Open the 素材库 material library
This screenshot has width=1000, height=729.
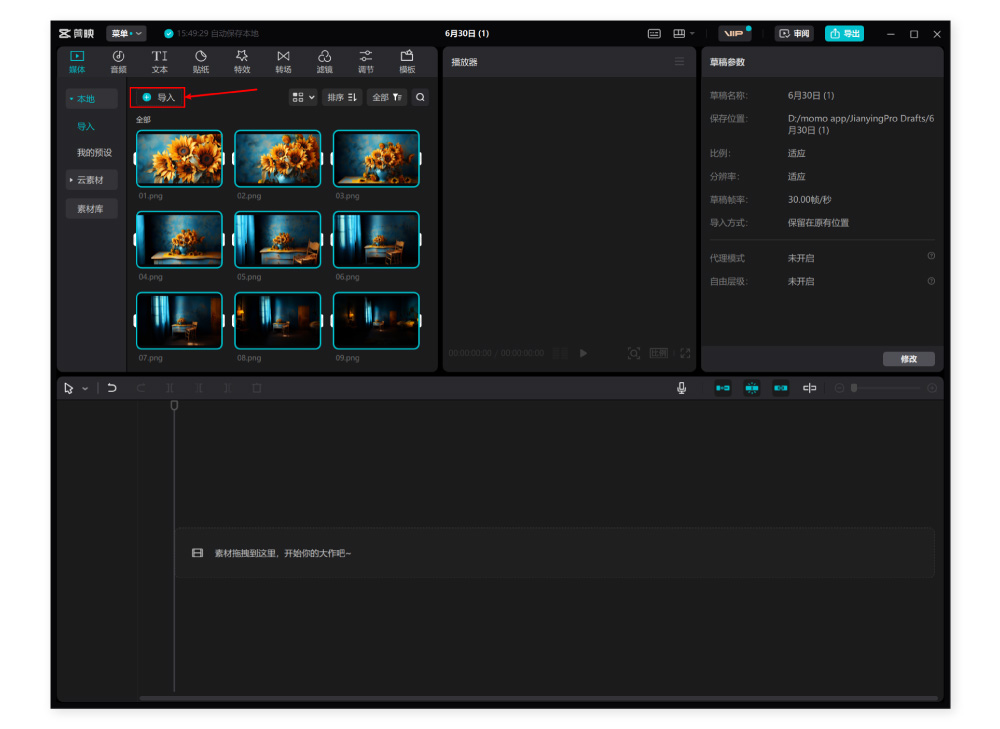tap(91, 209)
